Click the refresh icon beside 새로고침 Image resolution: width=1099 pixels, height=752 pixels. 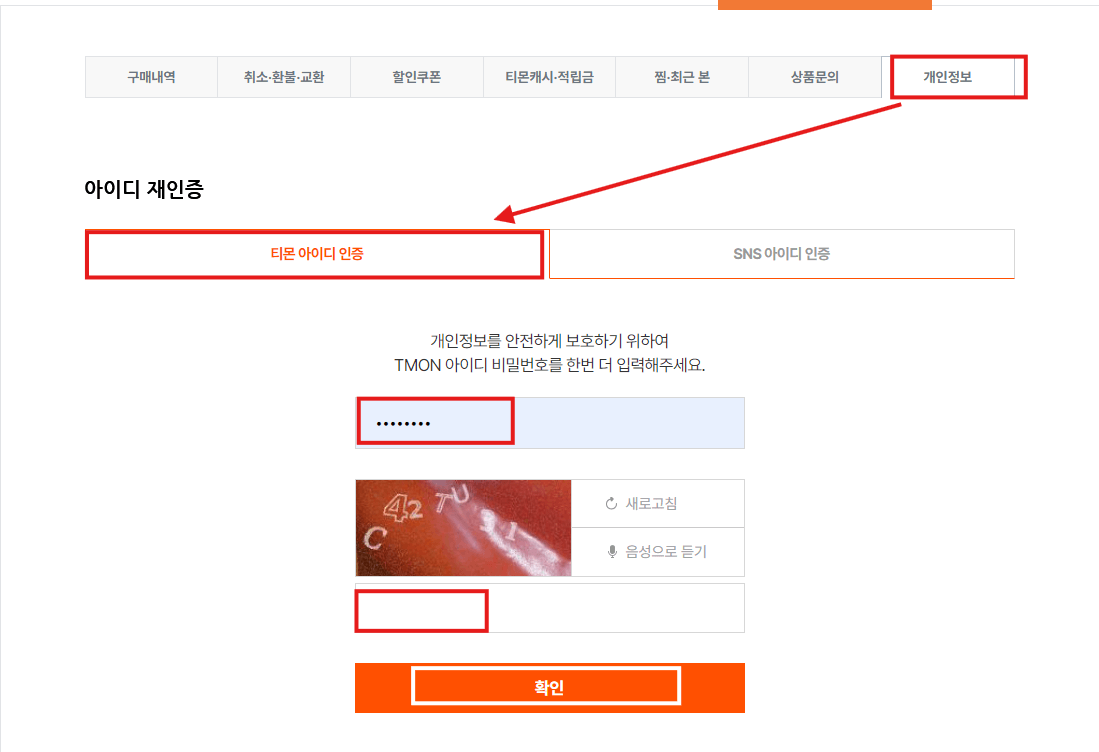click(x=611, y=504)
